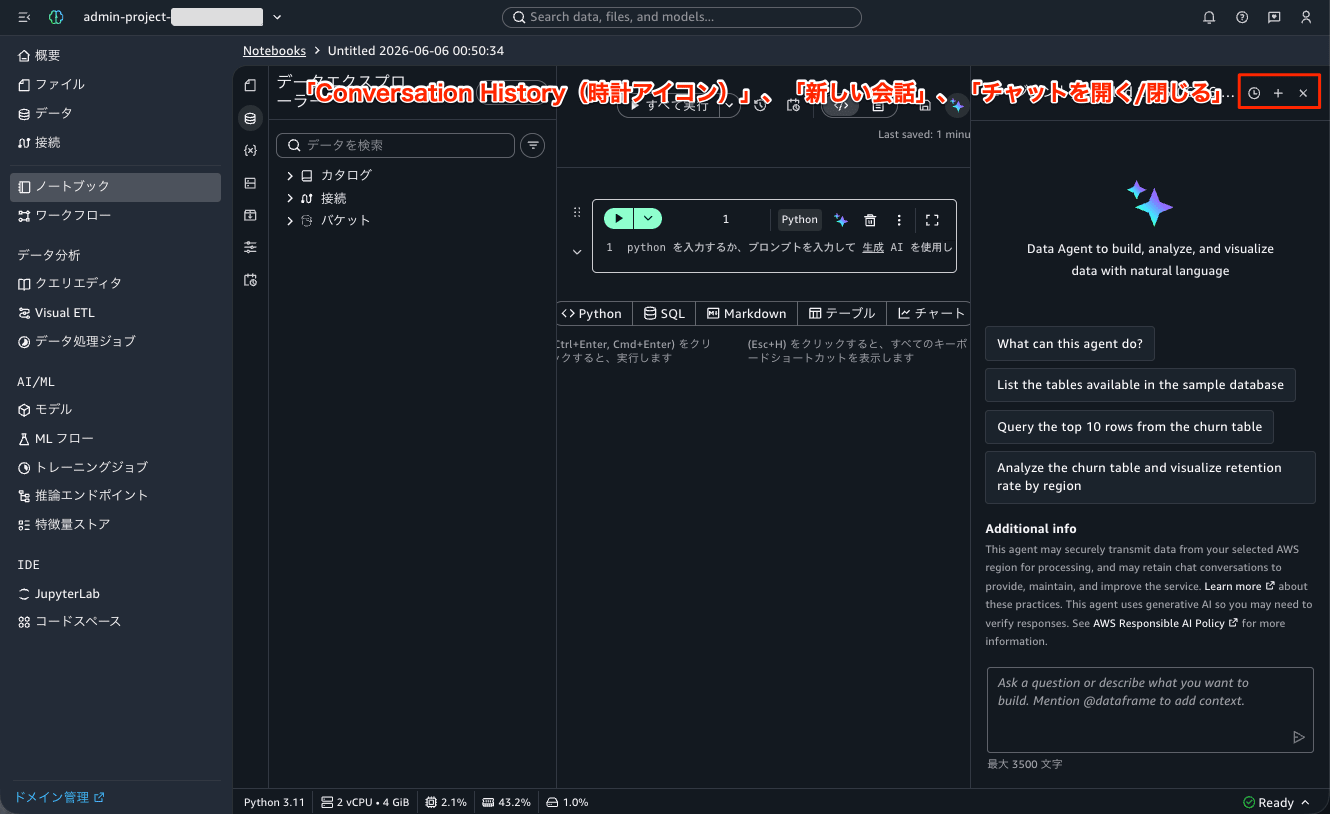Click List the tables available suggestion
This screenshot has width=1330, height=814.
coord(1140,385)
